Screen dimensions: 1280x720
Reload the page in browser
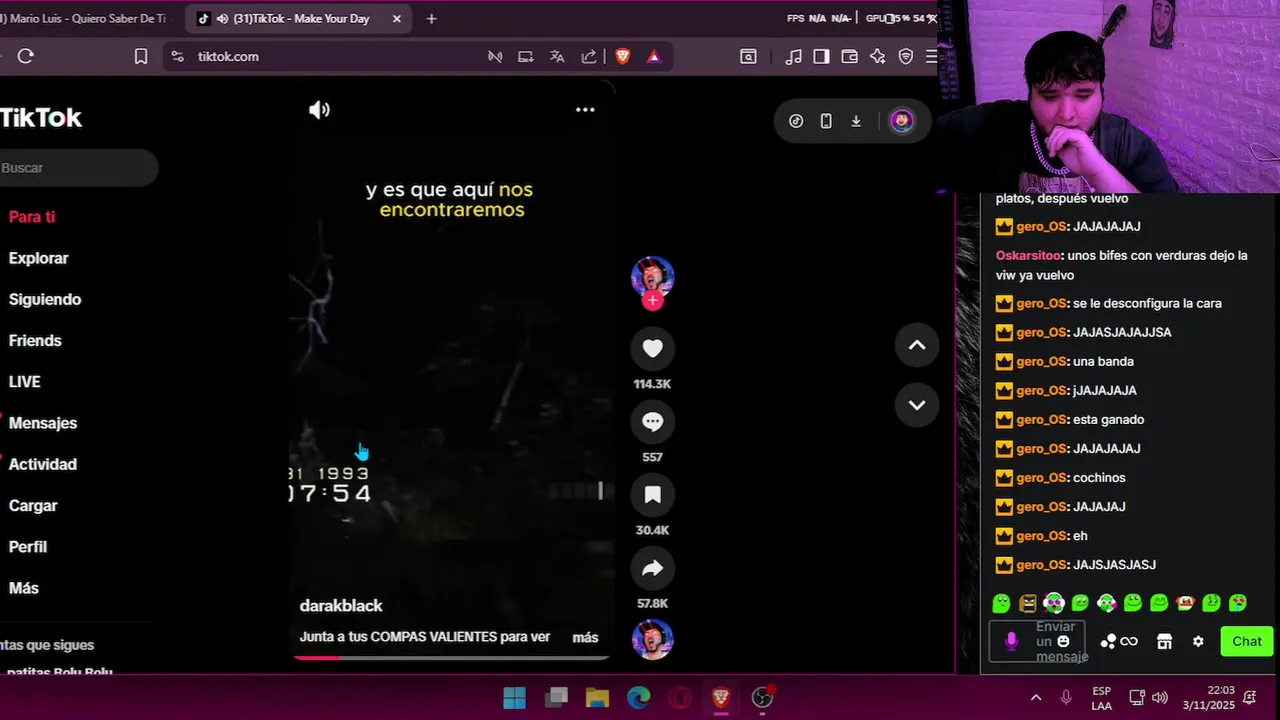click(26, 56)
